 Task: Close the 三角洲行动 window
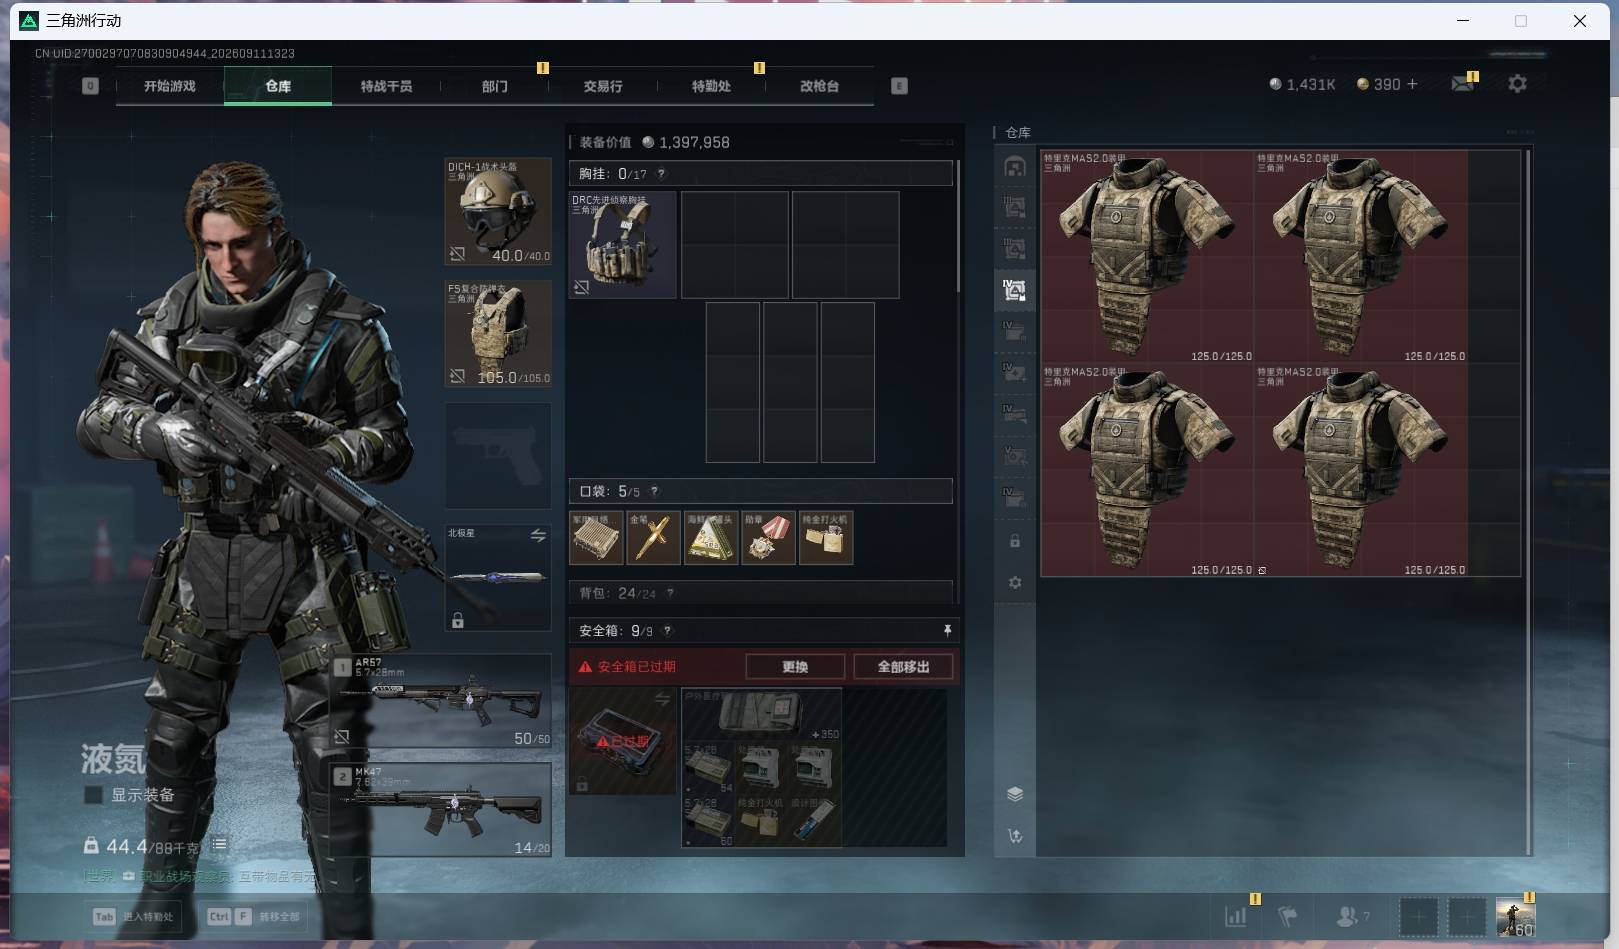pos(1580,20)
